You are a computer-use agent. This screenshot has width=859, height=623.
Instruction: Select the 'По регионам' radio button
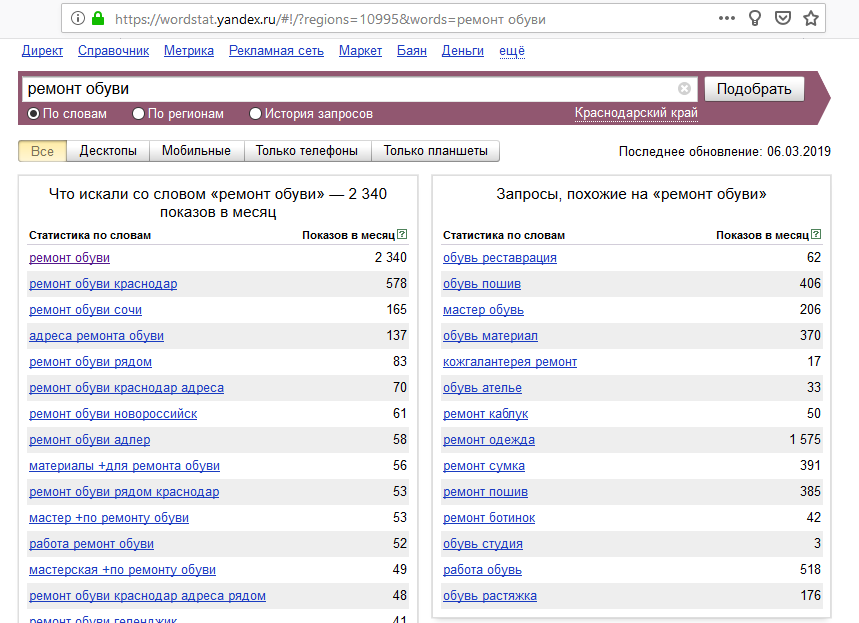pyautogui.click(x=138, y=113)
